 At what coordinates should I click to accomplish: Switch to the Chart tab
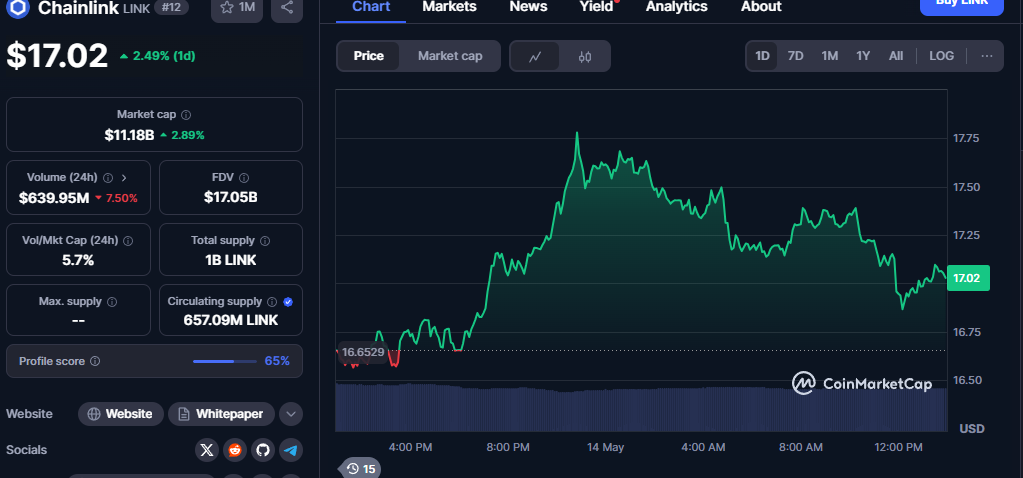click(x=371, y=7)
